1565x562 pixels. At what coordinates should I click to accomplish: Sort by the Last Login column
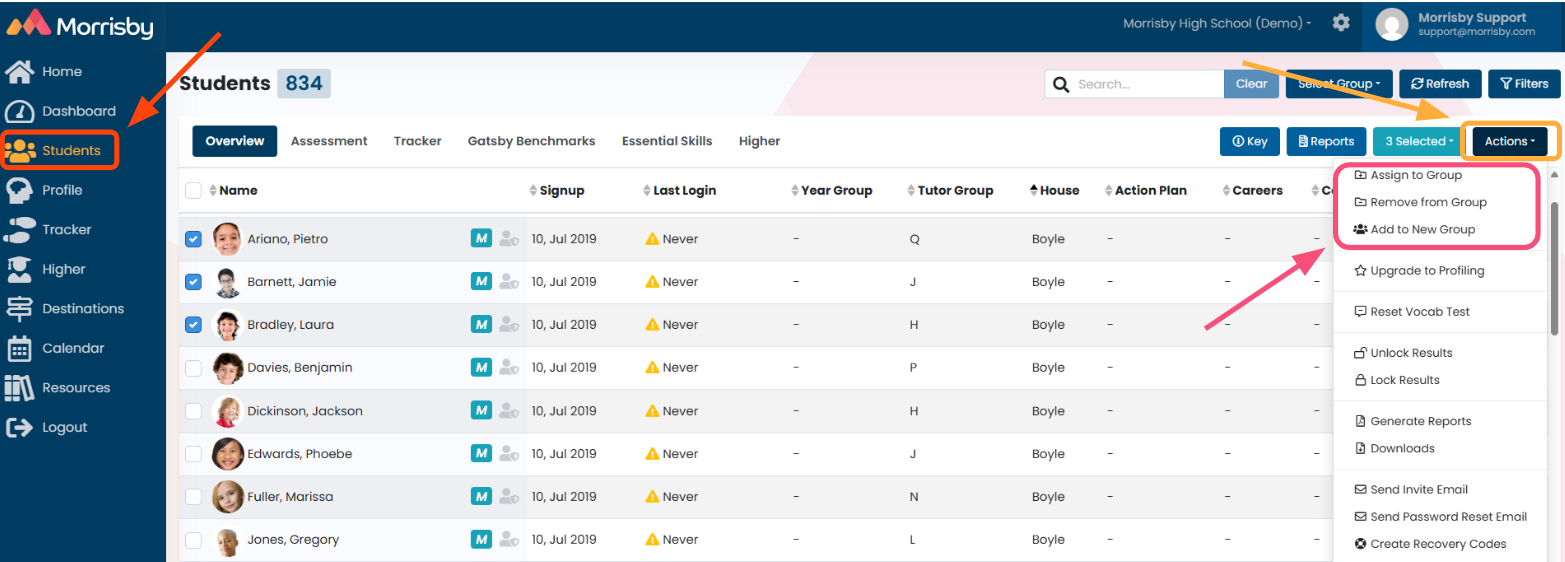(679, 190)
